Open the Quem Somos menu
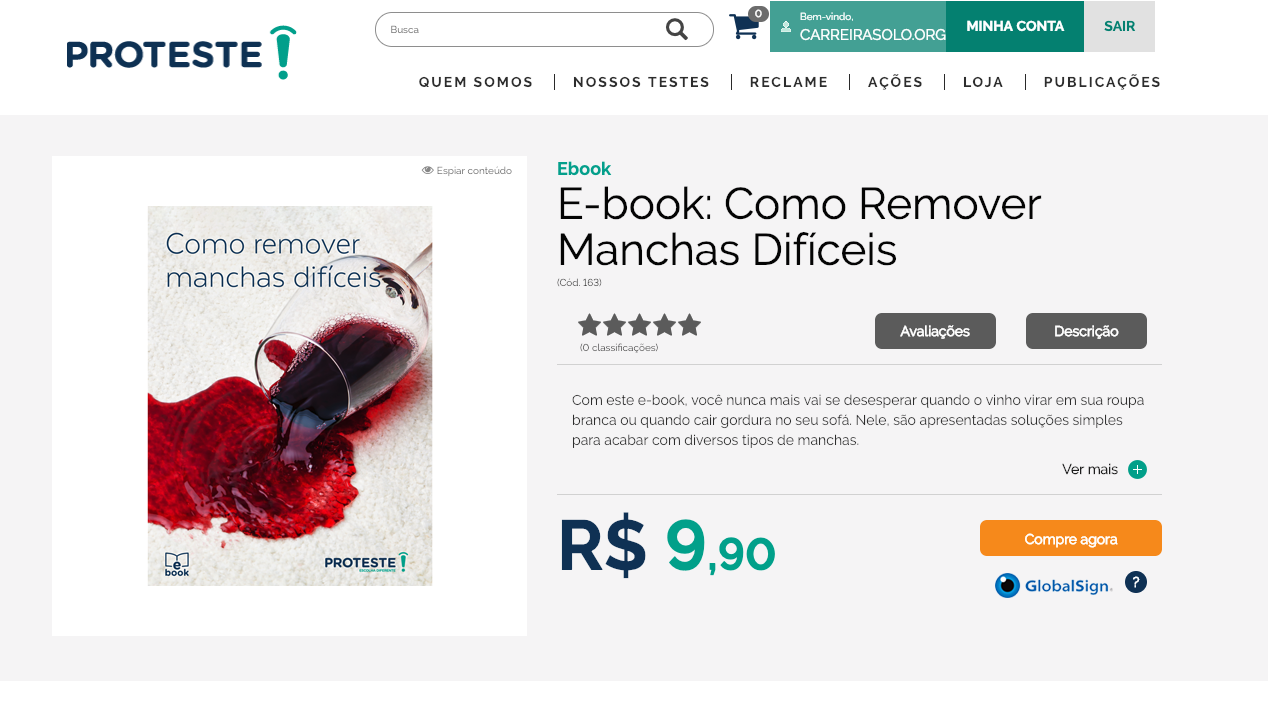Viewport: 1268px width, 710px height. point(476,82)
